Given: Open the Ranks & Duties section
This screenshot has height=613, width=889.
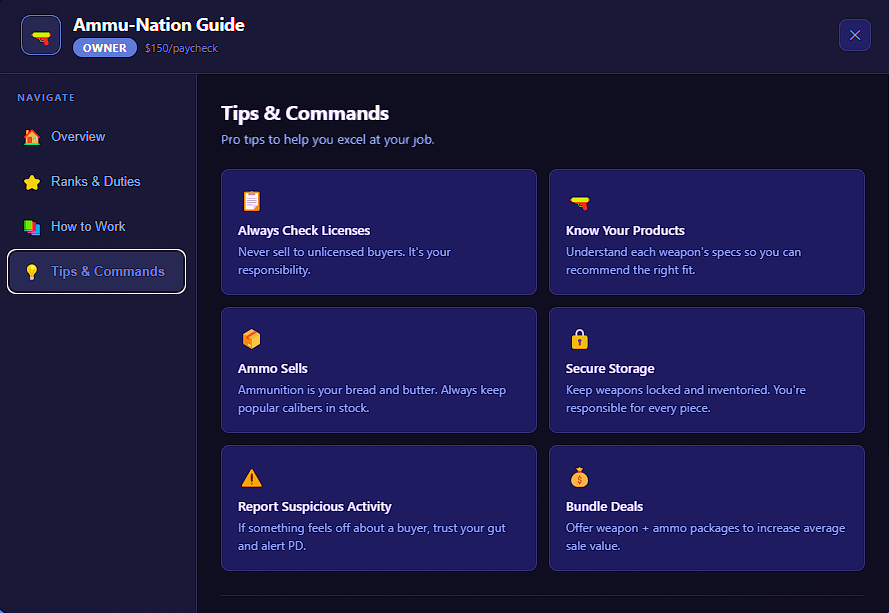Looking at the screenshot, I should pos(96,181).
